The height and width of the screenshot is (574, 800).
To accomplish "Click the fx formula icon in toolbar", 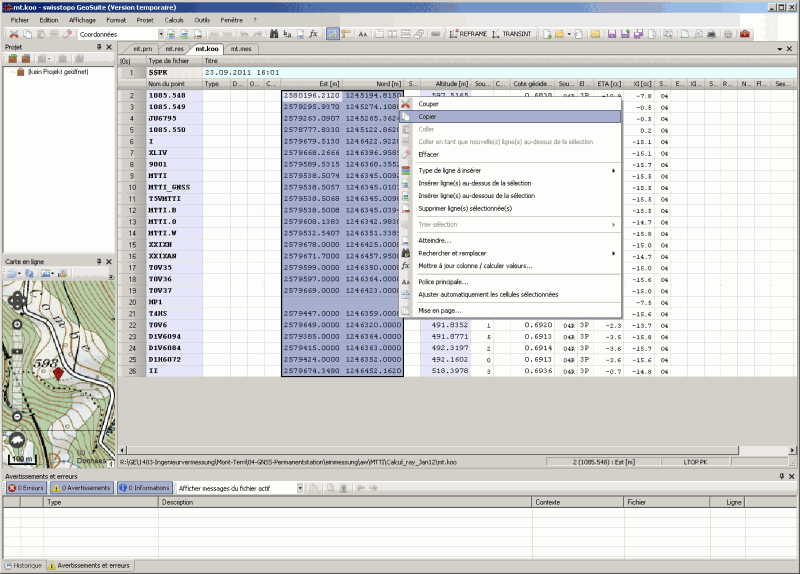I will [313, 34].
